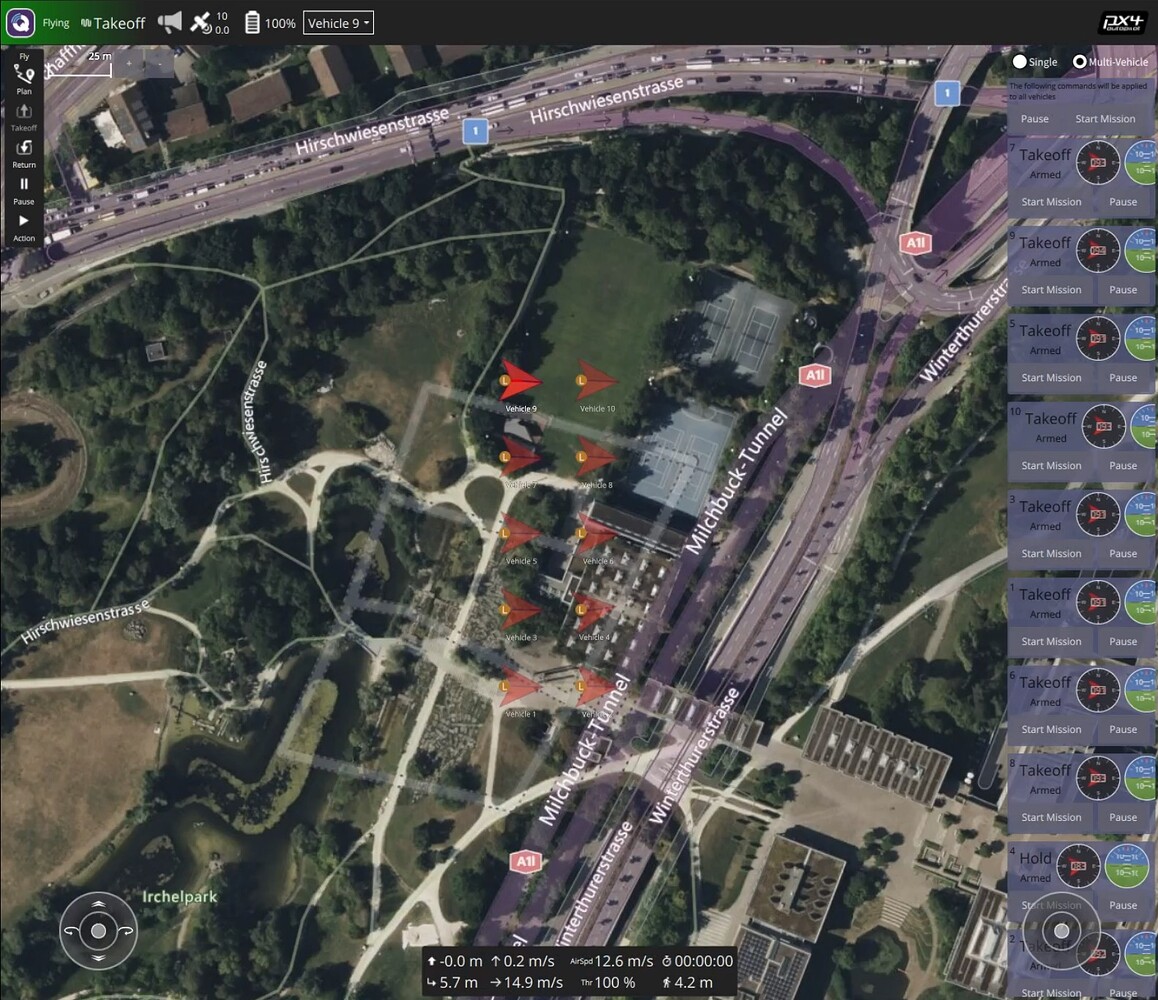This screenshot has height=1000, width=1158.
Task: Open the QGroundControl app menu via the Q logo
Action: (20, 21)
